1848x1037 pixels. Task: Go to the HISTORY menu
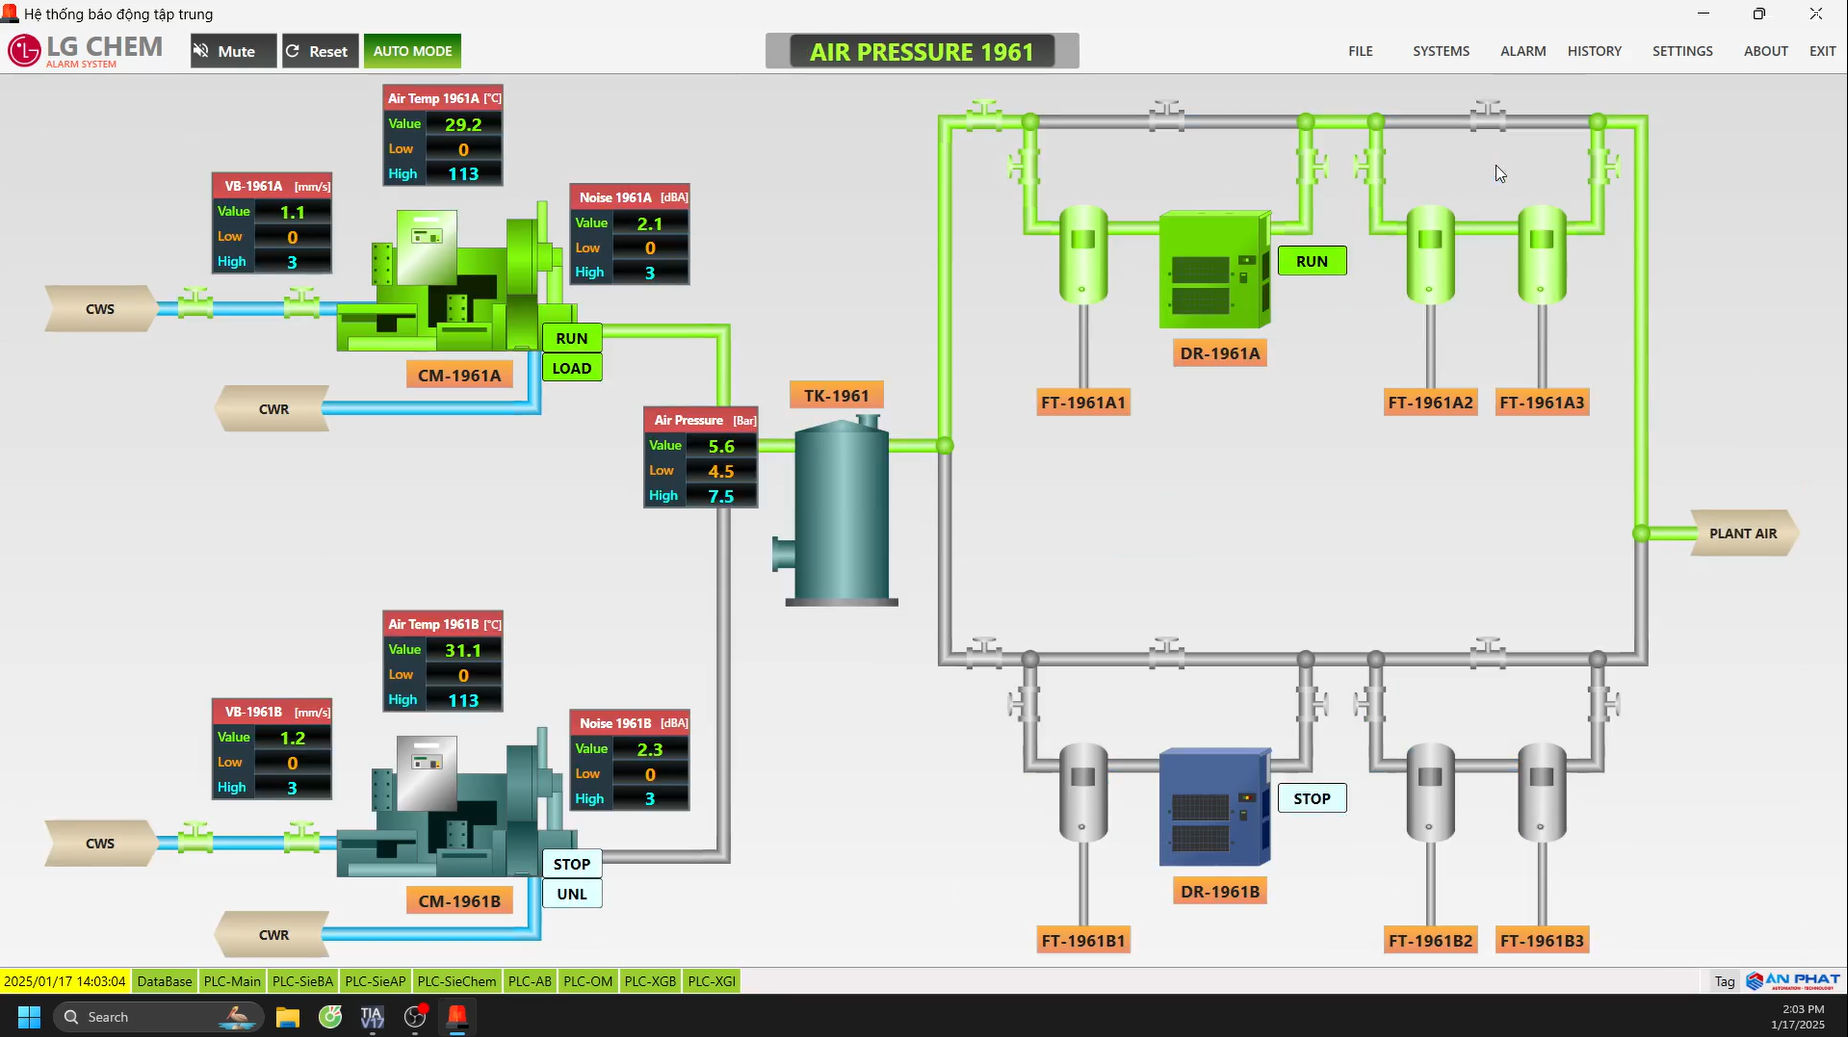[x=1594, y=51]
